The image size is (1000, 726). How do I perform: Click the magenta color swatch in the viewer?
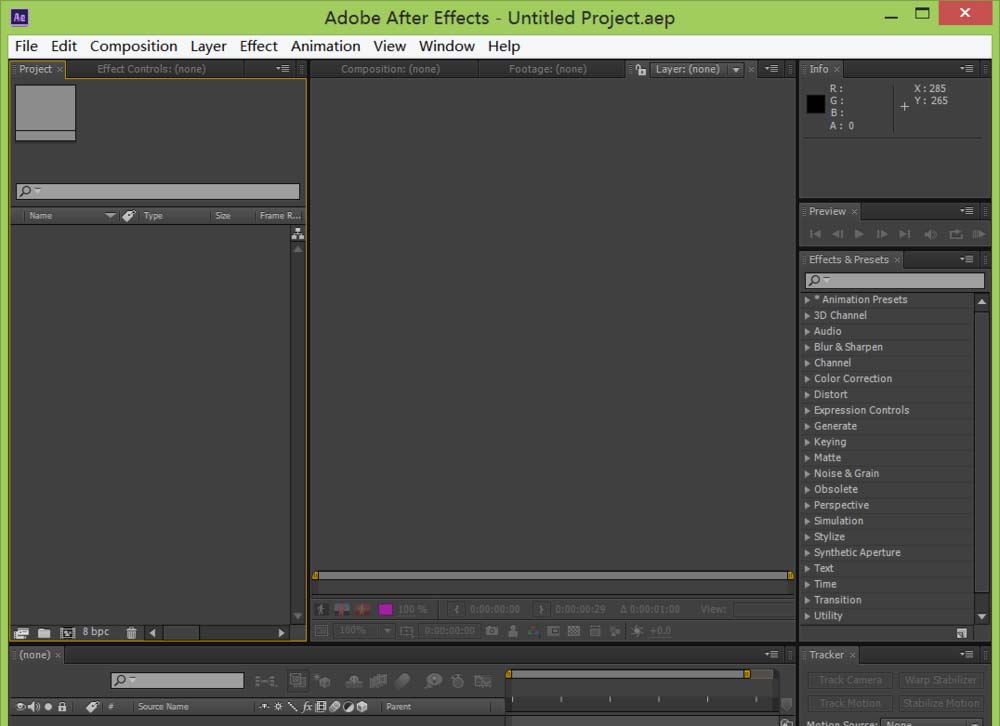(385, 609)
